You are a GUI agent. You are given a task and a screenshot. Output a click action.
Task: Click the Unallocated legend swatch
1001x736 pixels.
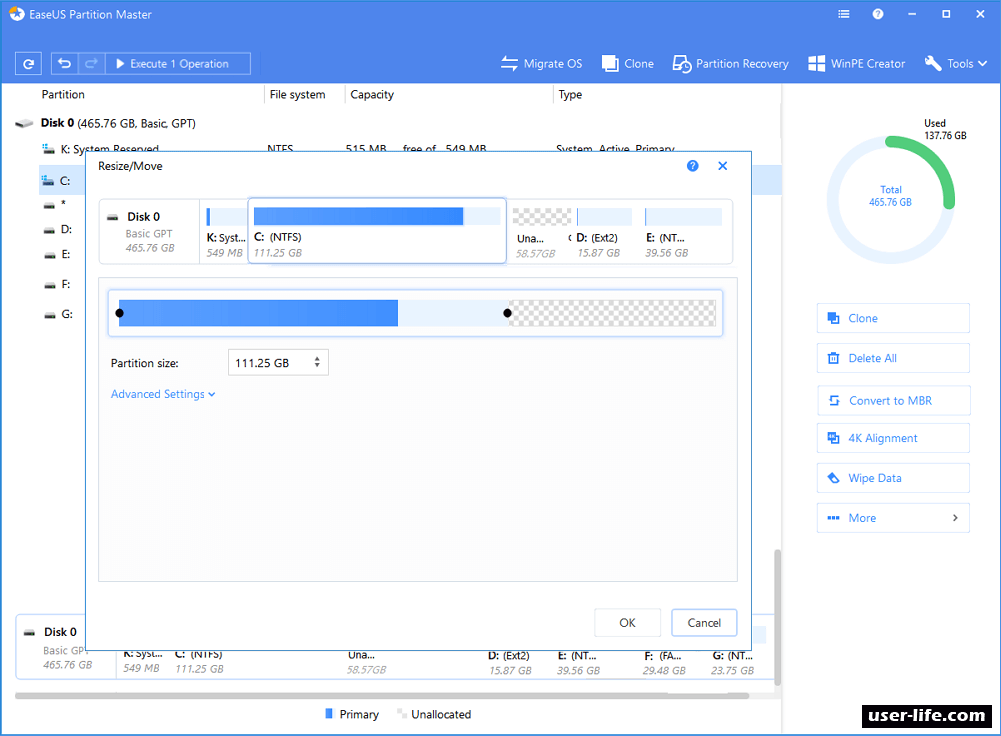tap(401, 714)
